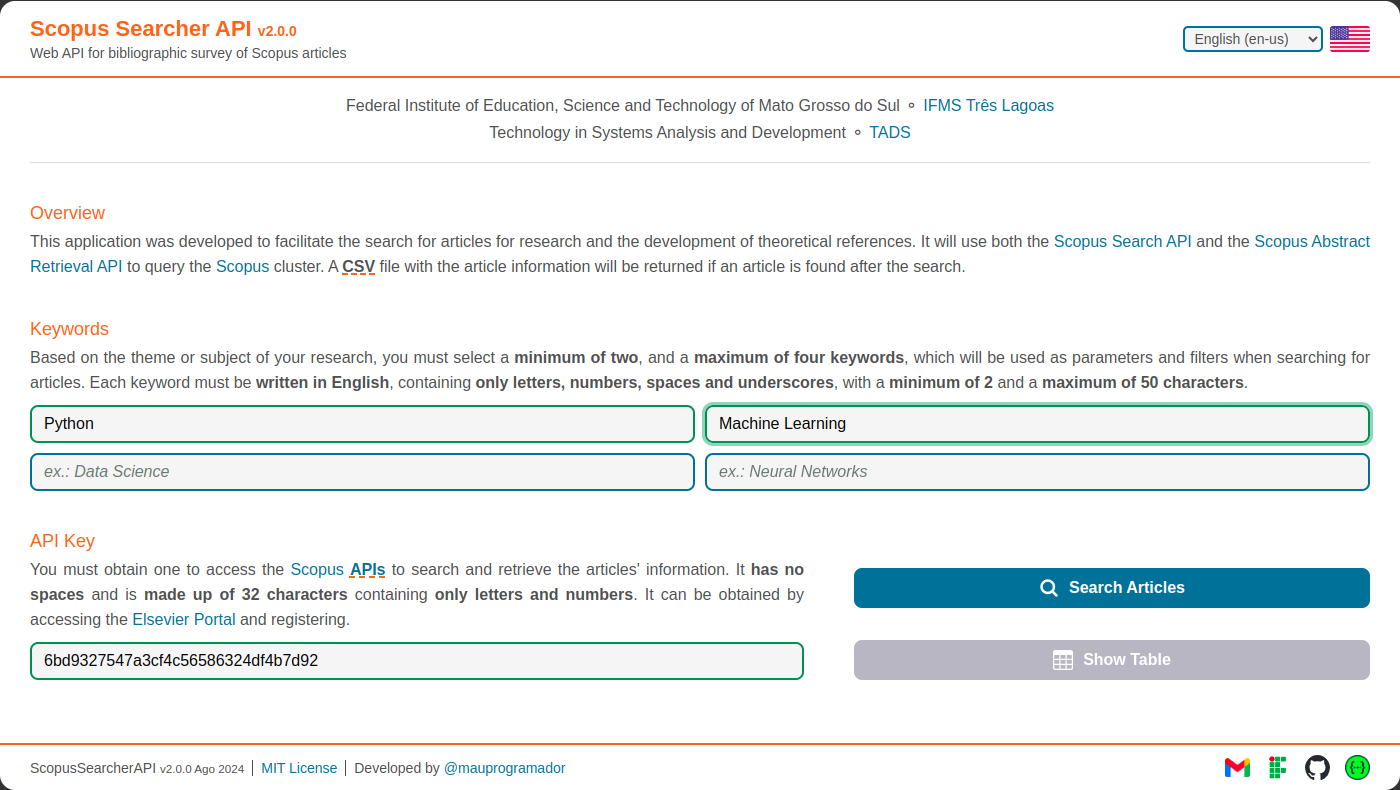Click the green IFMS grid logo in footer
This screenshot has width=1400, height=790.
point(1277,768)
